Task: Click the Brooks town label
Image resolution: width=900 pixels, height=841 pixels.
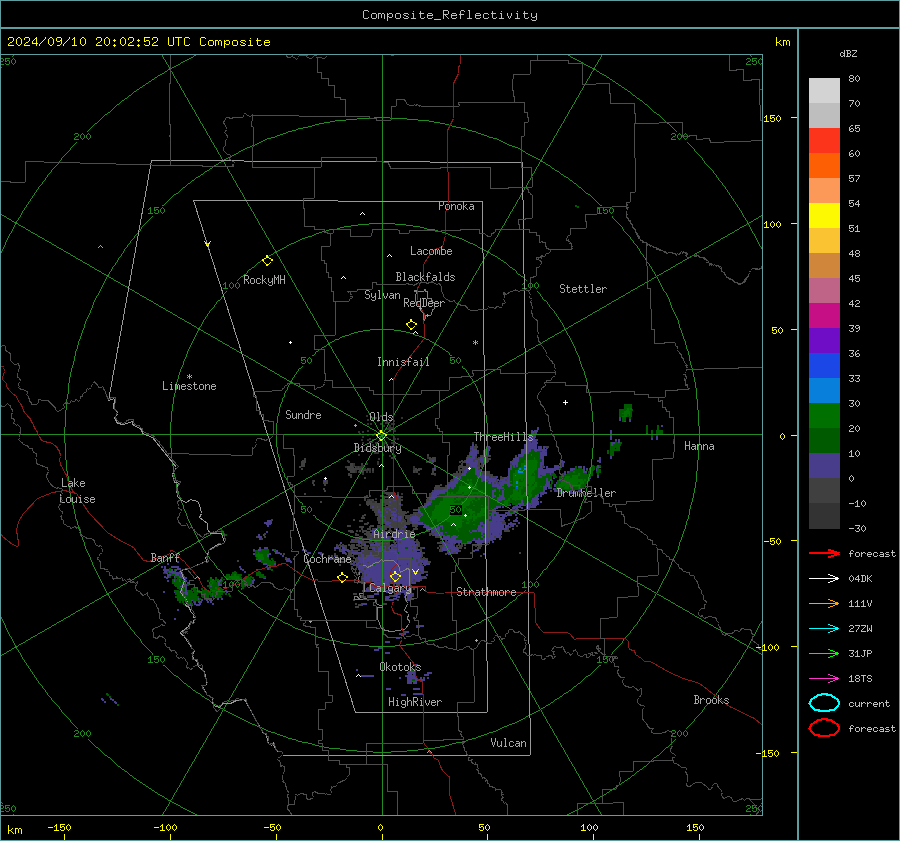Action: [711, 700]
